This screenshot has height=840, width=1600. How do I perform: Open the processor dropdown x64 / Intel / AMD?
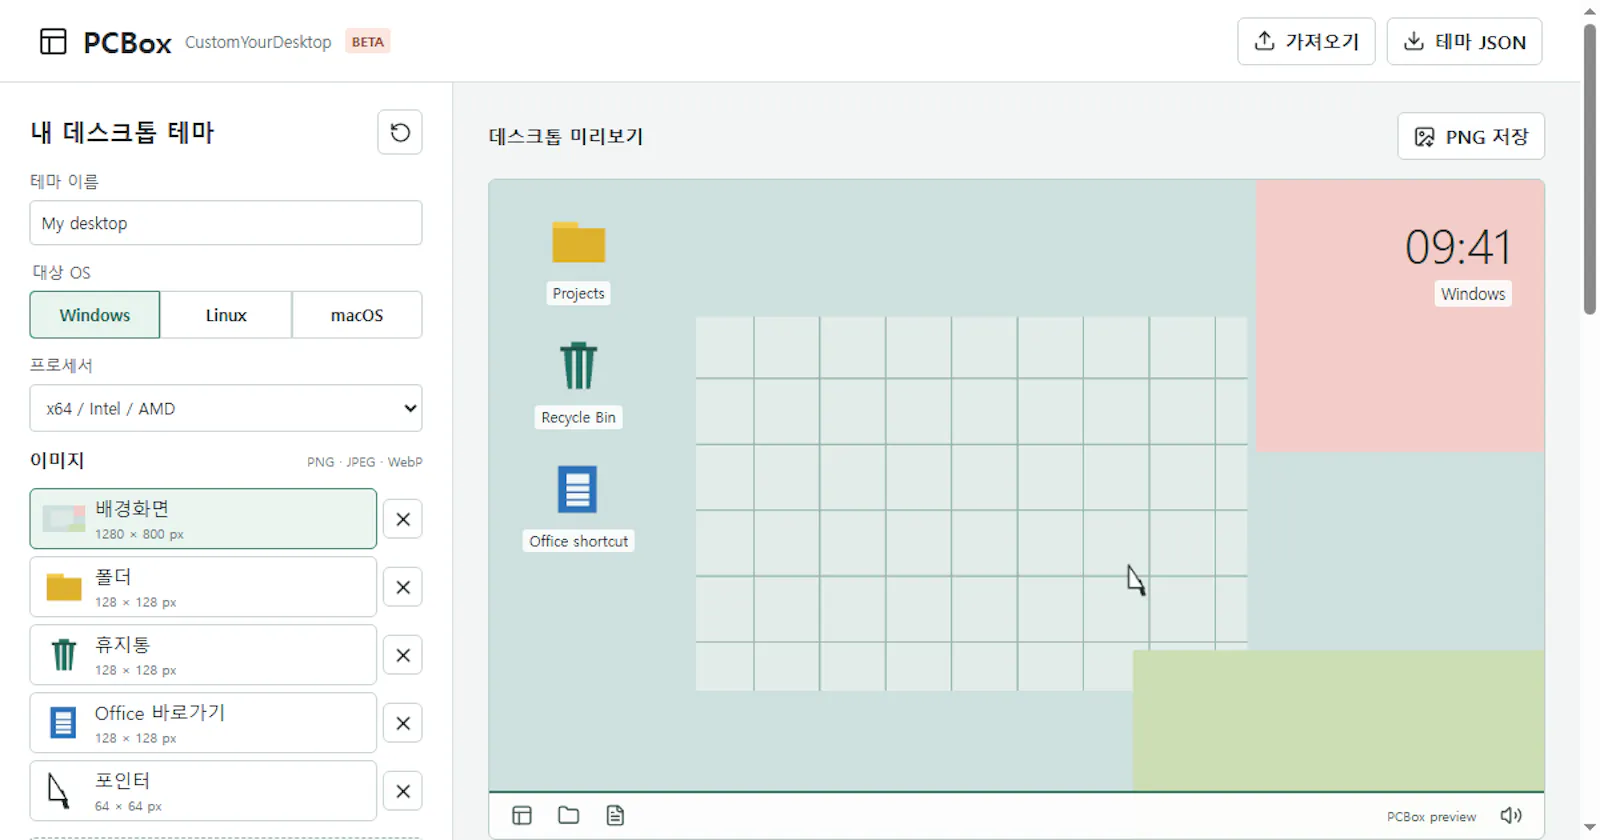[226, 408]
